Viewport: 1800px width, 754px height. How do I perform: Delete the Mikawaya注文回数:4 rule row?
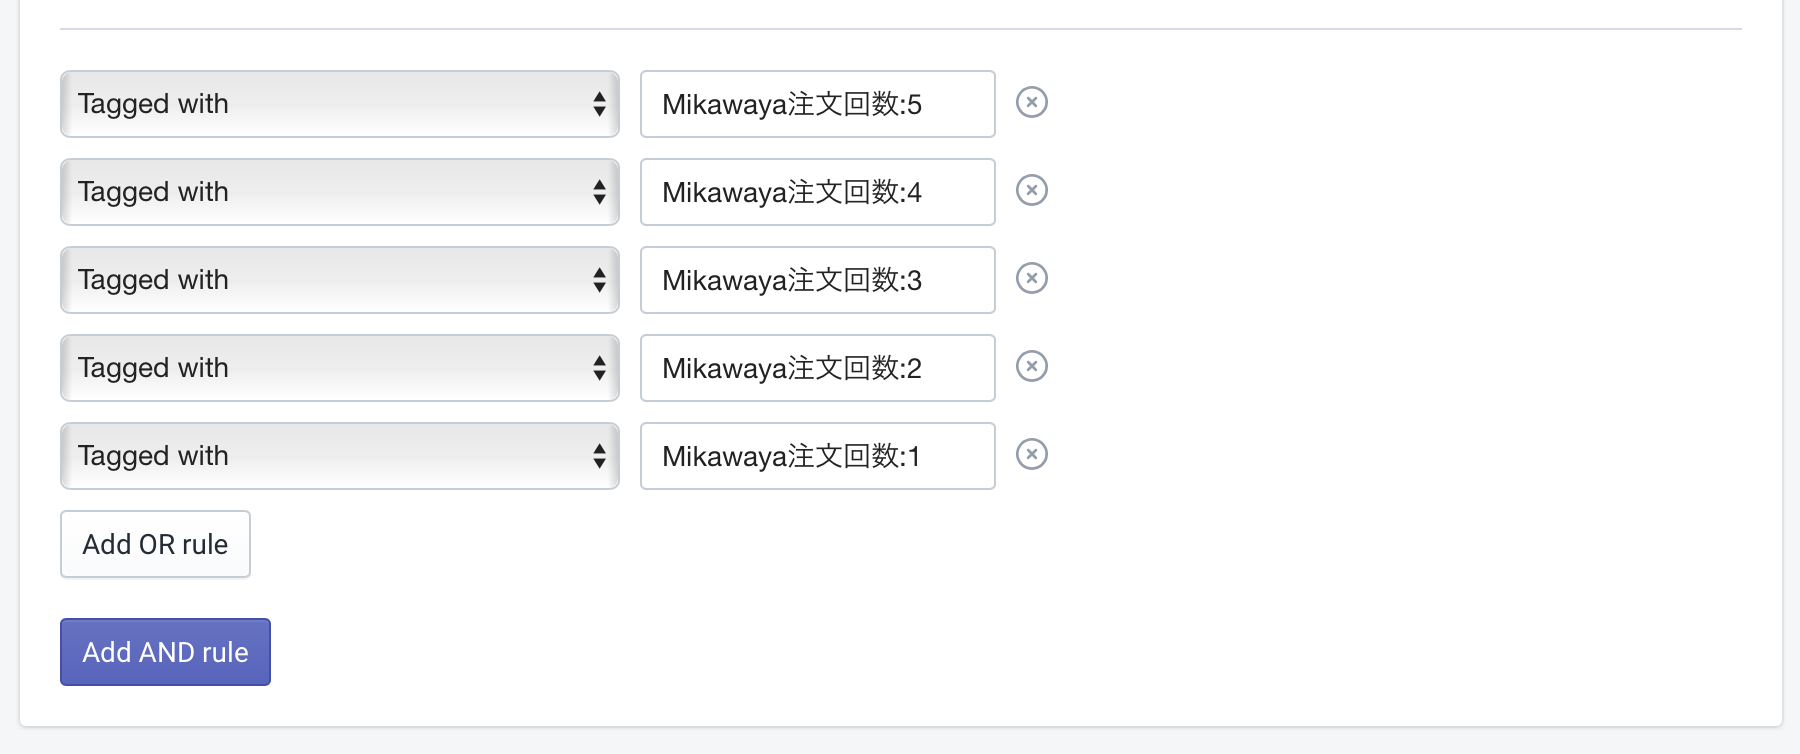point(1031,190)
